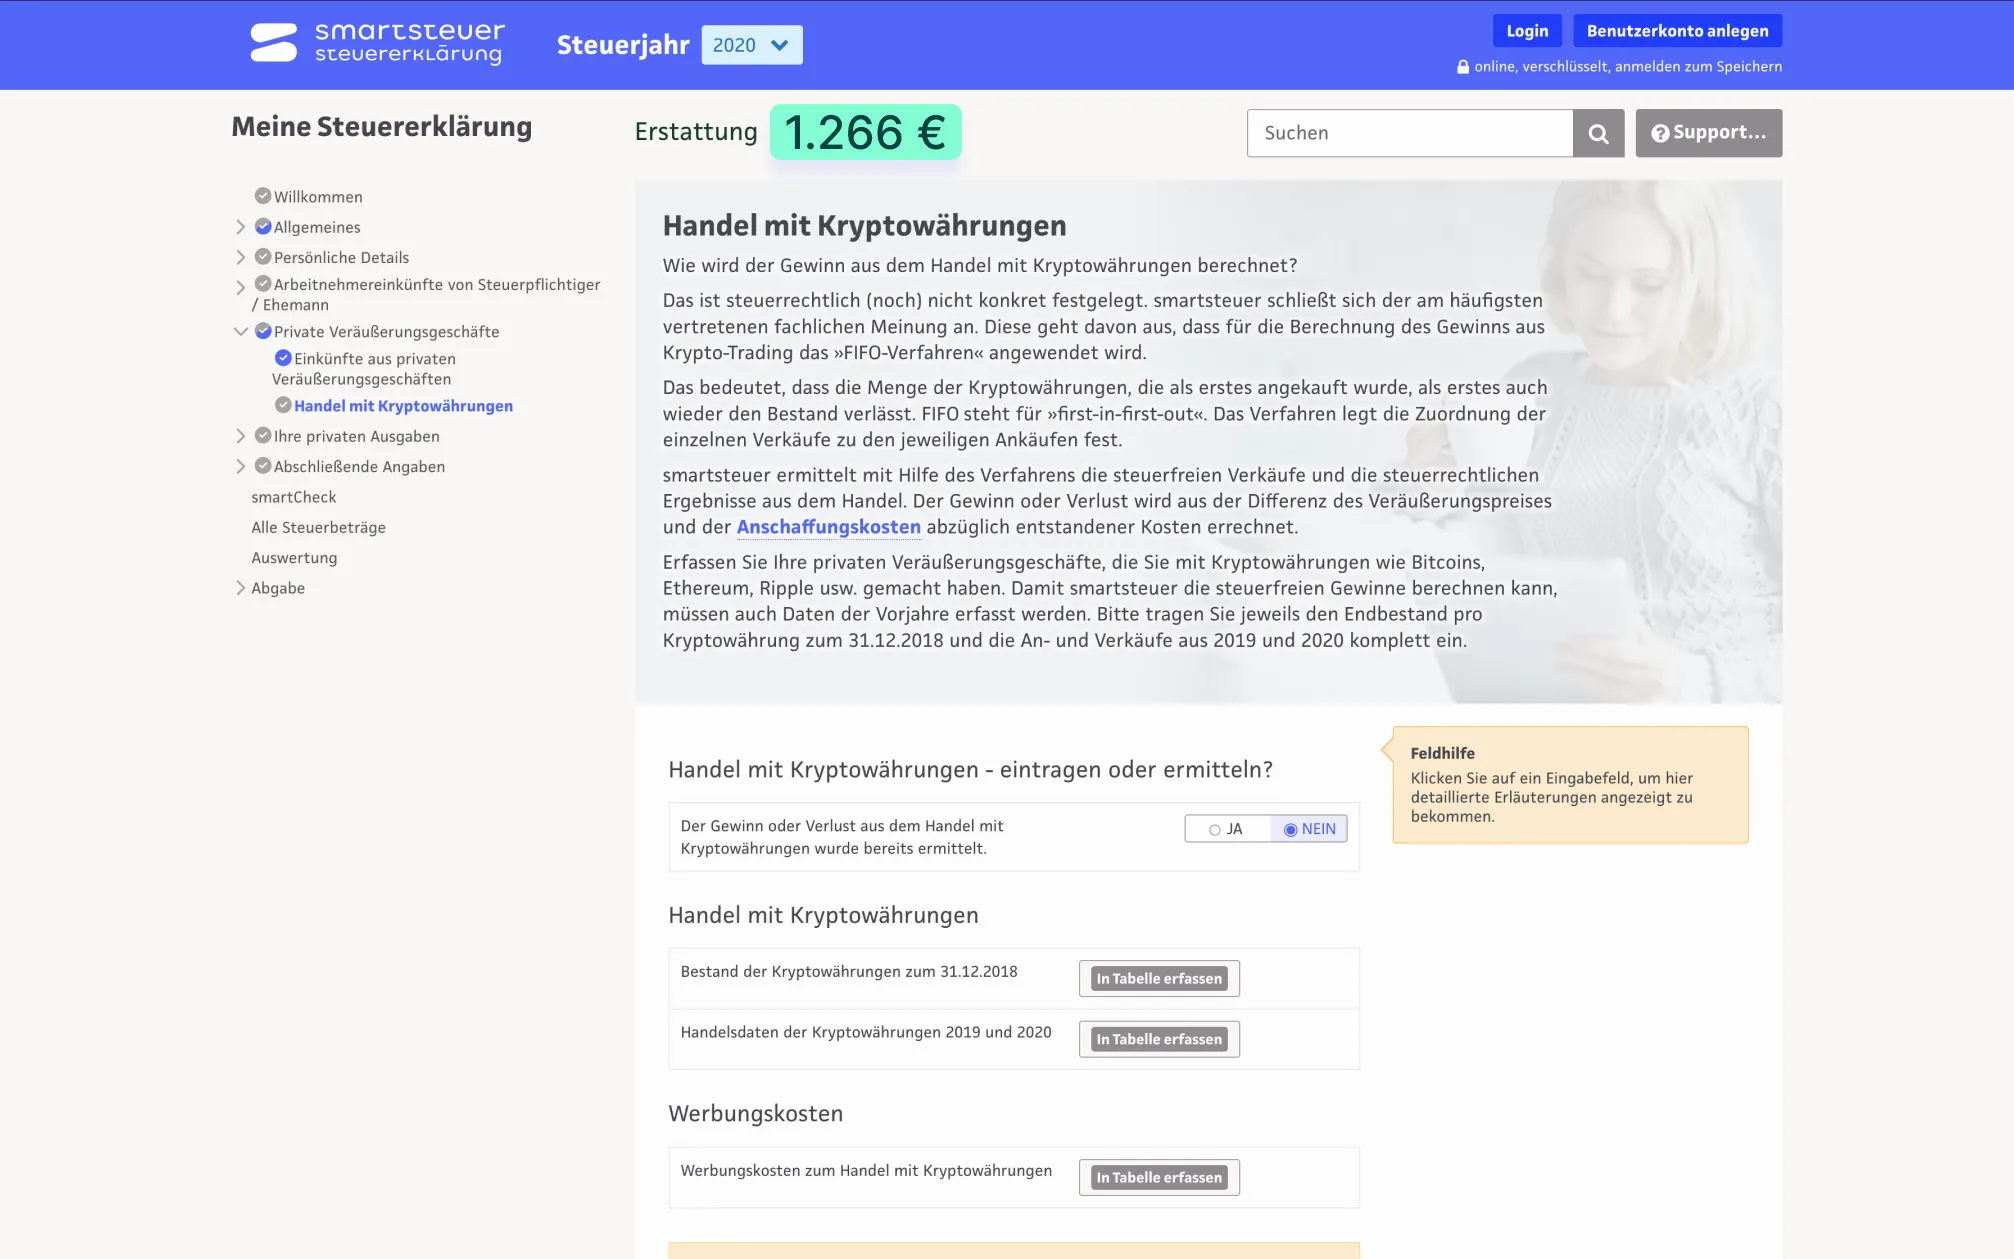Click the smartsteuer logo
Image resolution: width=2014 pixels, height=1259 pixels.
click(x=375, y=42)
